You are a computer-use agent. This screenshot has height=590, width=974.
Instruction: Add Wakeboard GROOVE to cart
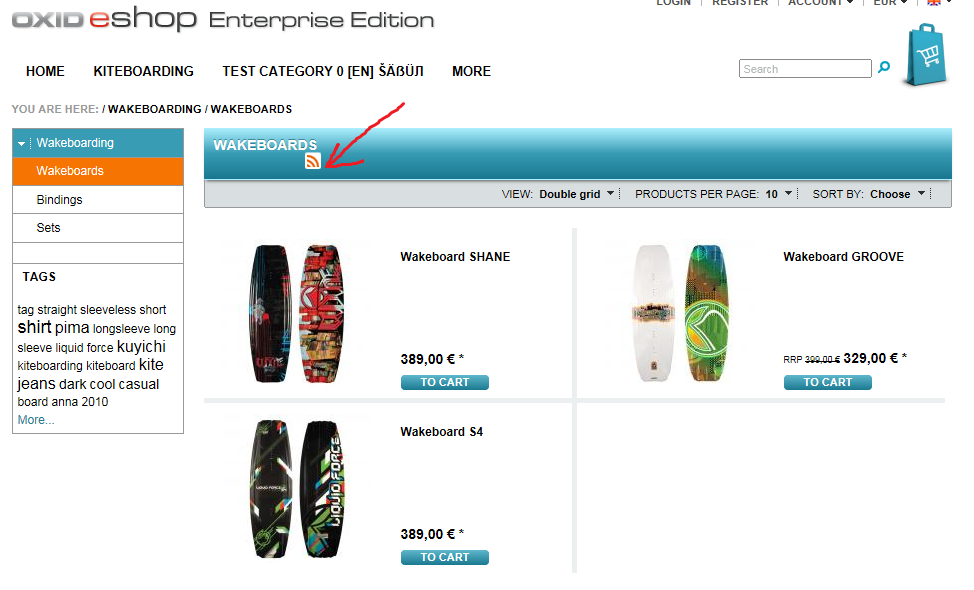pyautogui.click(x=827, y=382)
